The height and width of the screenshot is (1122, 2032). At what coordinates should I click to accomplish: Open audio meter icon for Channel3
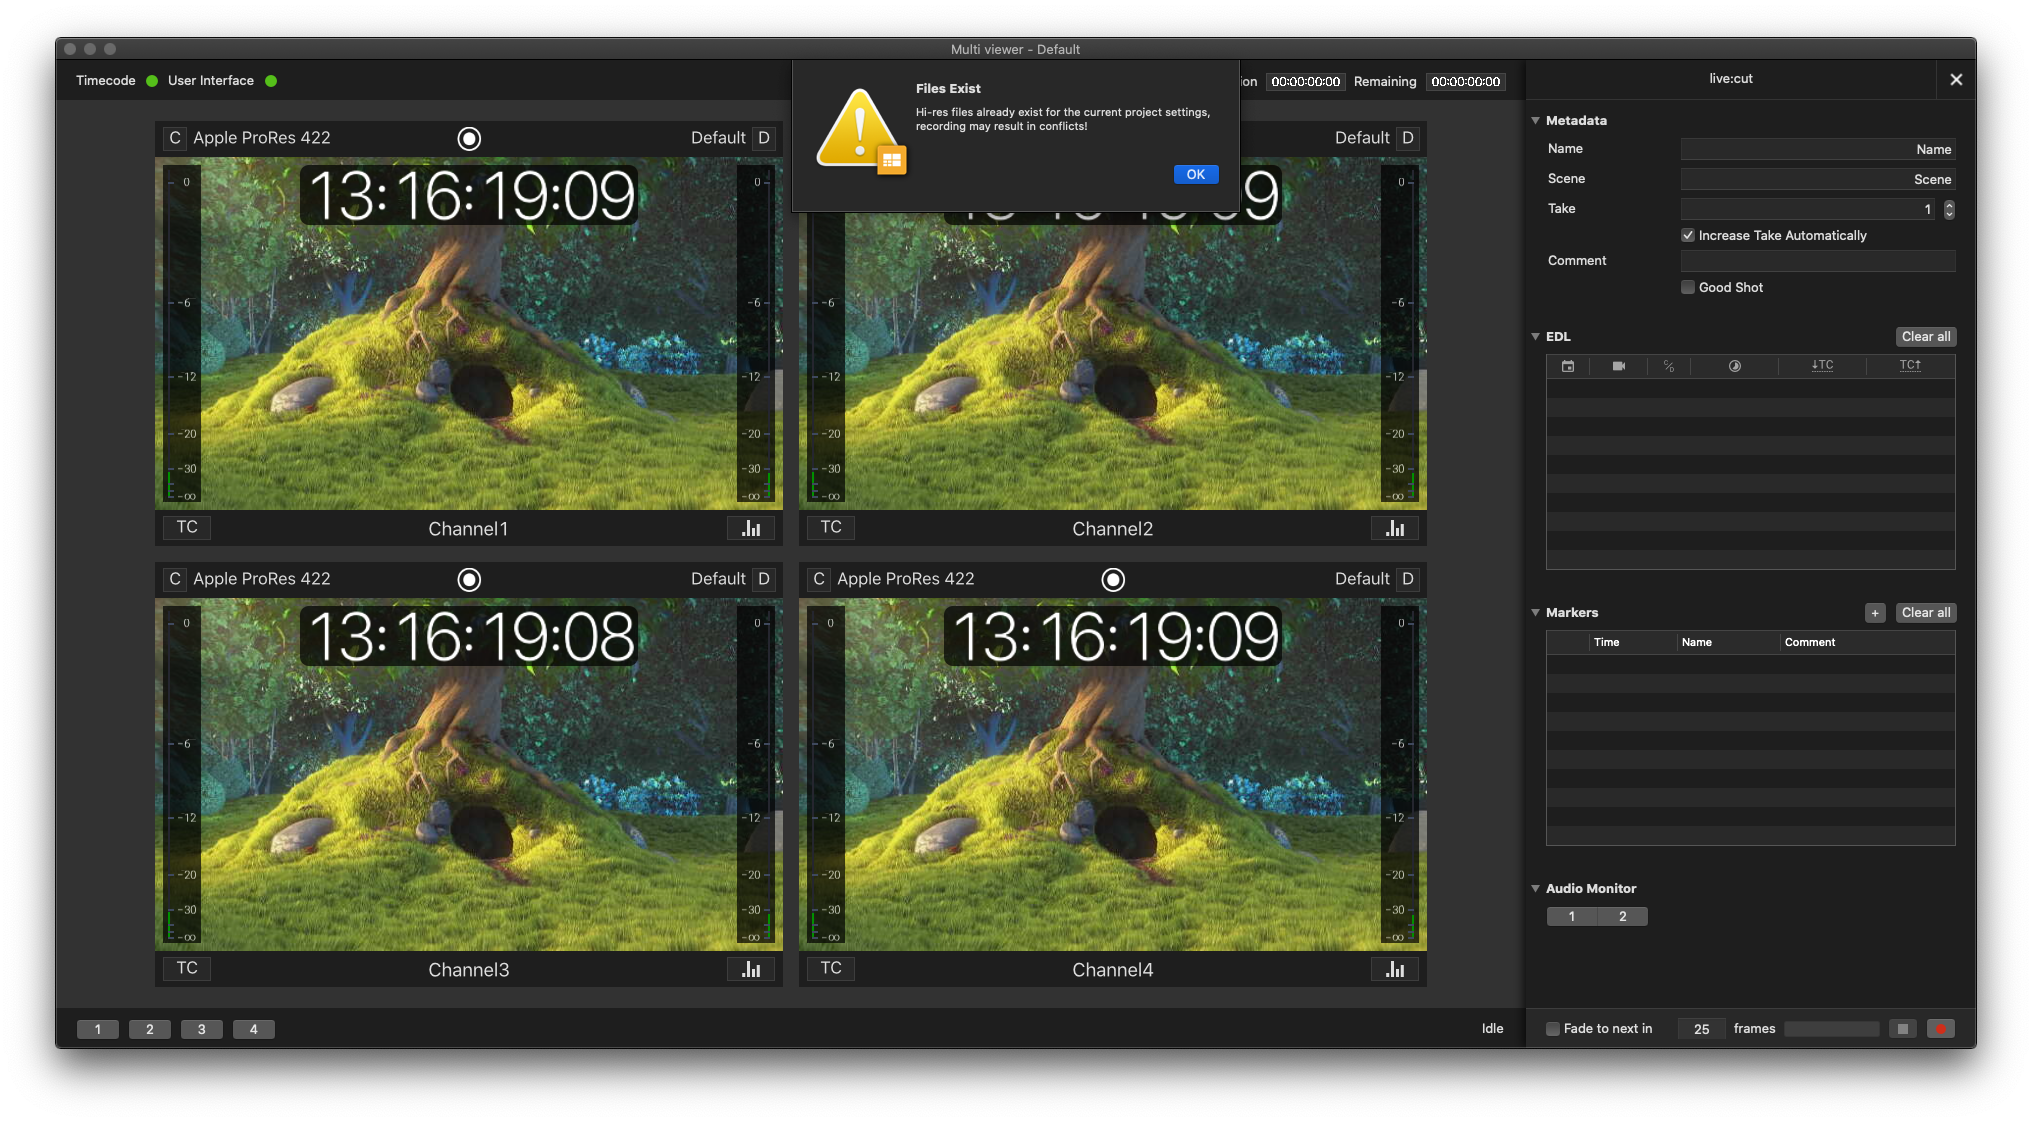tap(751, 969)
